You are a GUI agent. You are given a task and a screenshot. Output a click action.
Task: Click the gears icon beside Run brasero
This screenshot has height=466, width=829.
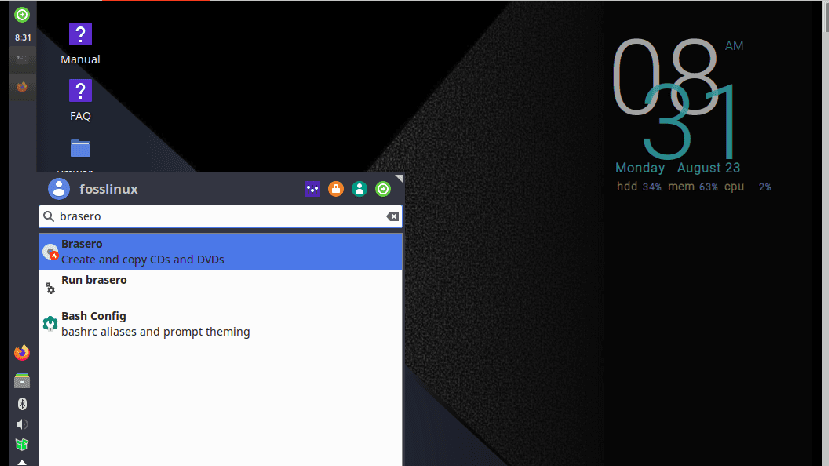click(50, 288)
